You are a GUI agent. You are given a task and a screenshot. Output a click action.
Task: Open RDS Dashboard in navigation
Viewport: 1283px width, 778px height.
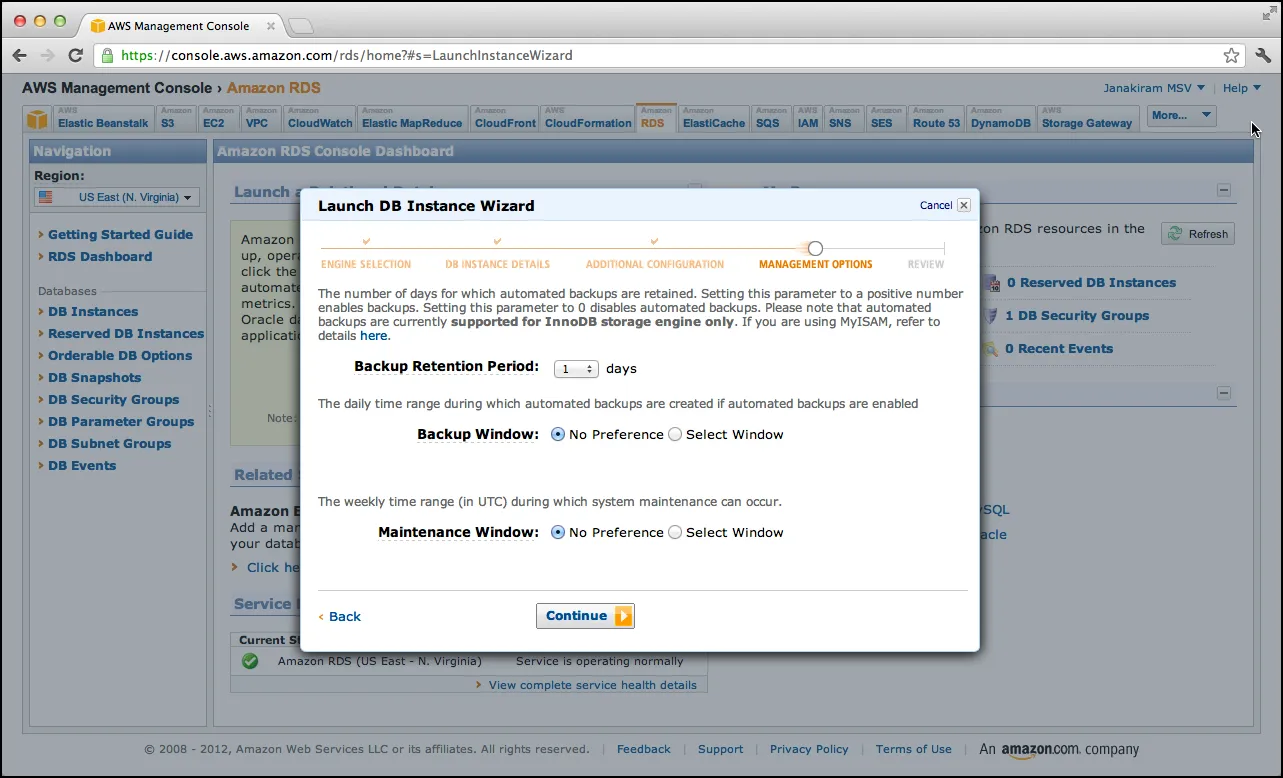click(x=100, y=257)
